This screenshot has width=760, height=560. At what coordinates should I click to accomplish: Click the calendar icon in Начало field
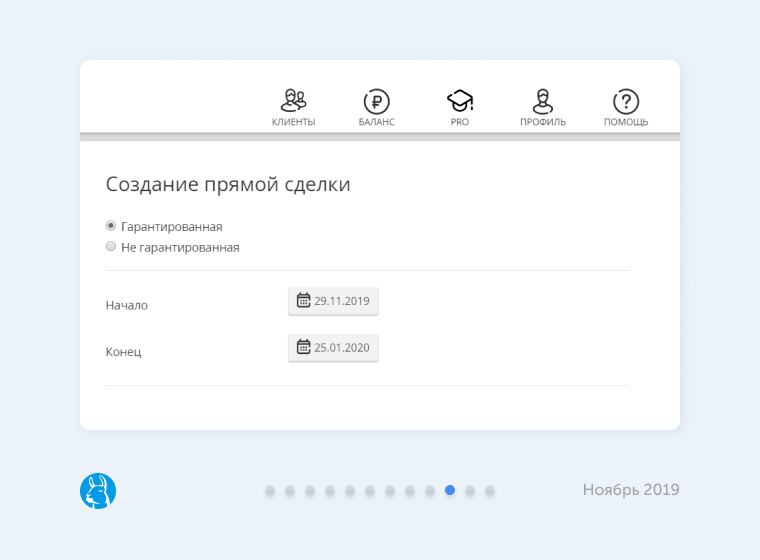[x=303, y=300]
